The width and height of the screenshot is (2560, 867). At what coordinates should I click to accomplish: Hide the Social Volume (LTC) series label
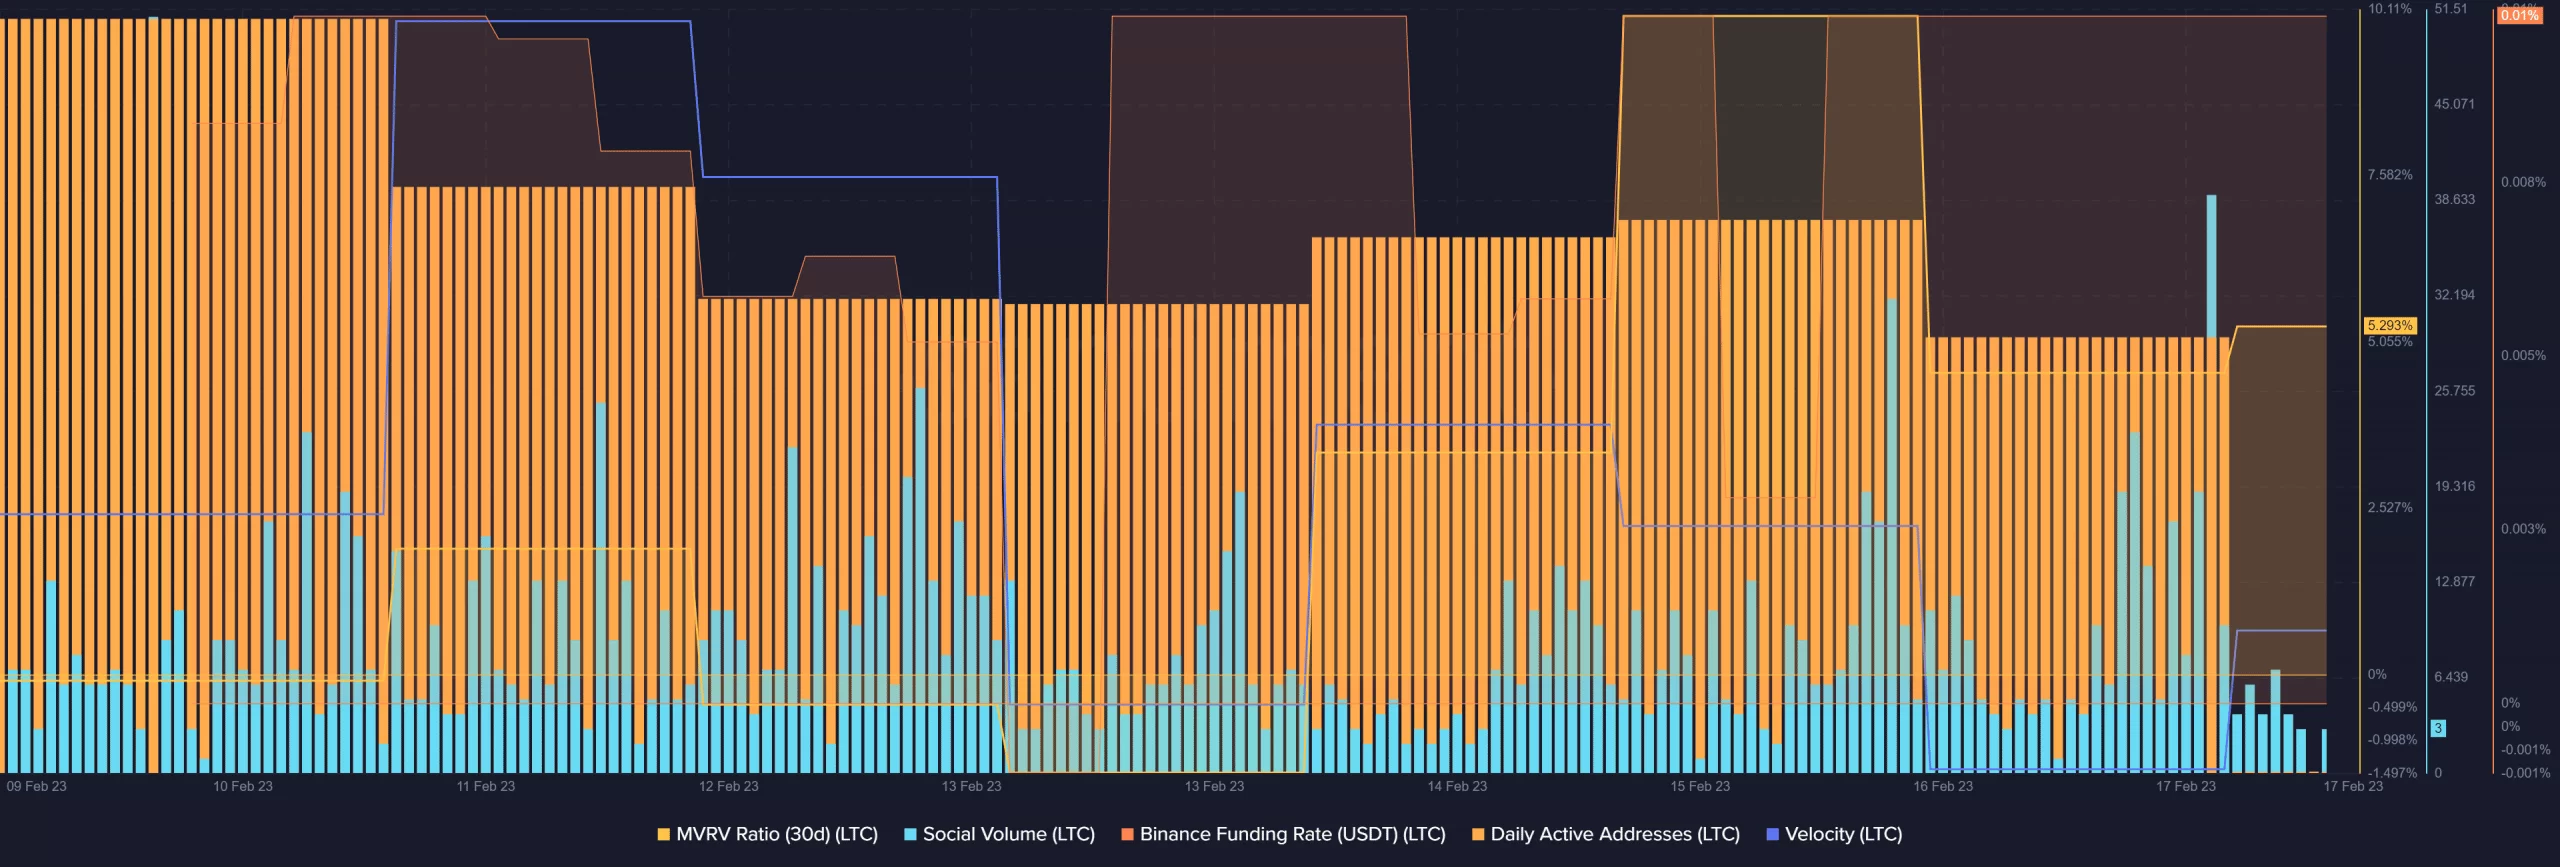[x=1008, y=834]
